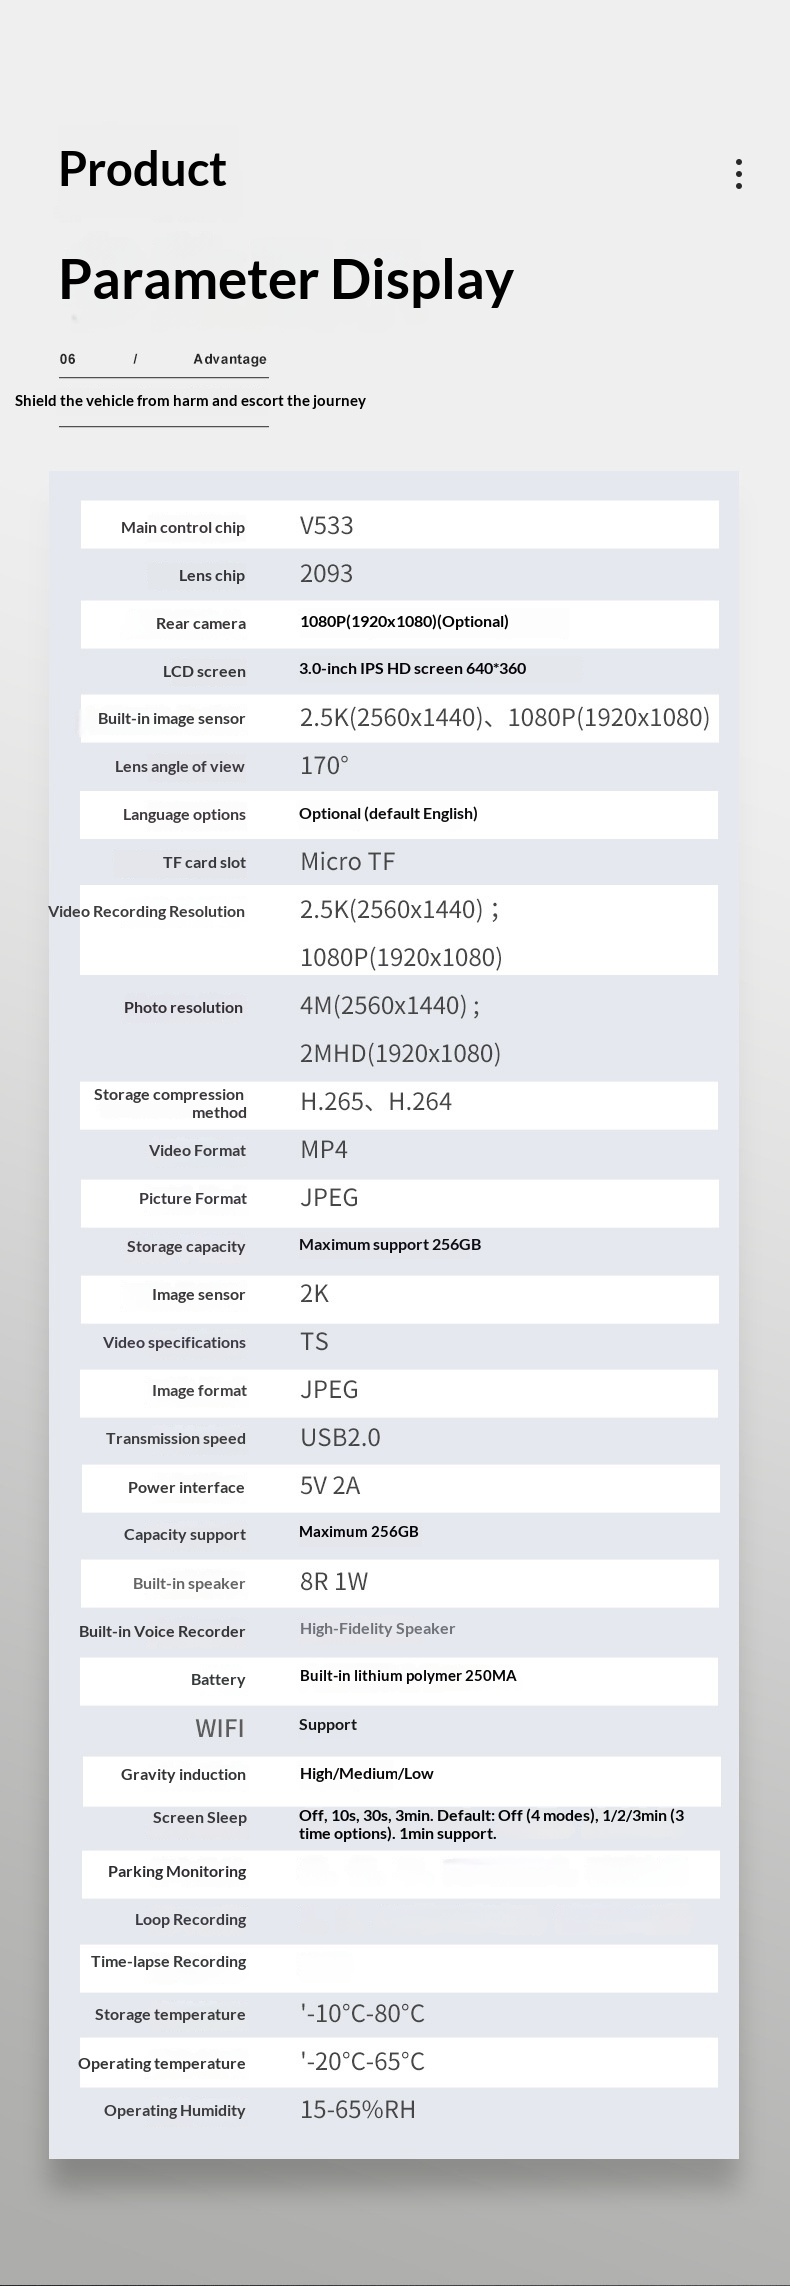The image size is (790, 2286).
Task: Select the vehicle shield tagline text
Action: click(x=190, y=401)
